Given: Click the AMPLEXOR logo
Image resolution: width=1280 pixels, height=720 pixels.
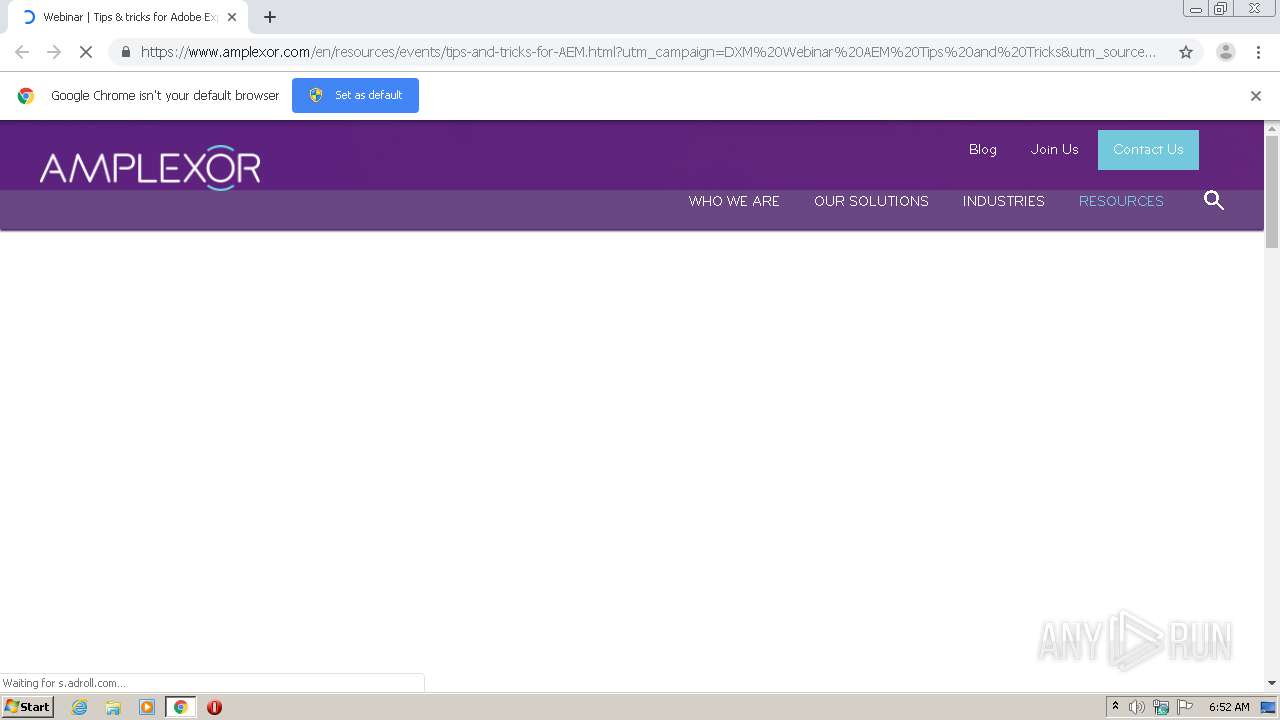Looking at the screenshot, I should 150,167.
